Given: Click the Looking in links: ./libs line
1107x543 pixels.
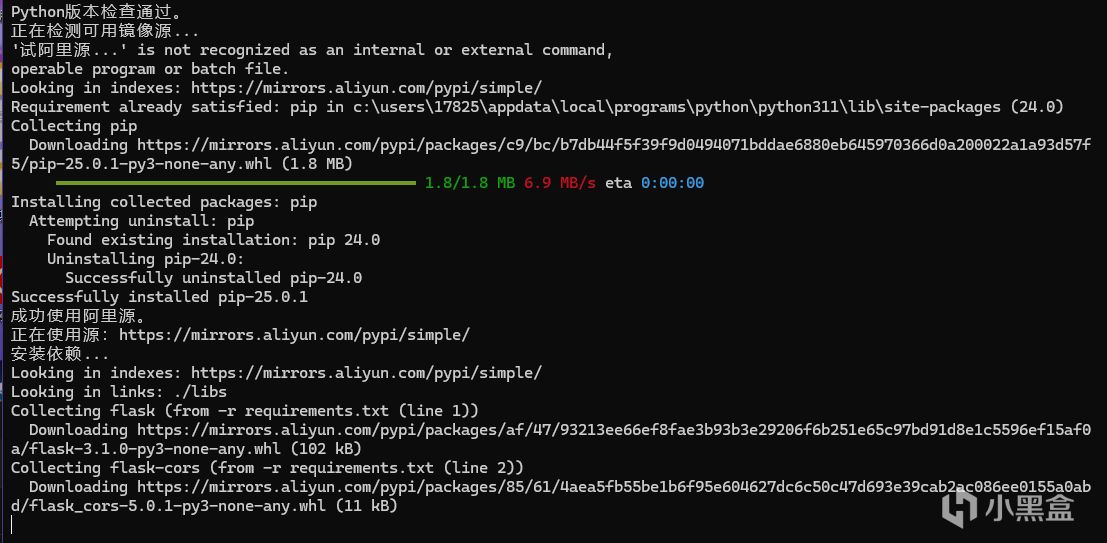Looking at the screenshot, I should [x=119, y=392].
